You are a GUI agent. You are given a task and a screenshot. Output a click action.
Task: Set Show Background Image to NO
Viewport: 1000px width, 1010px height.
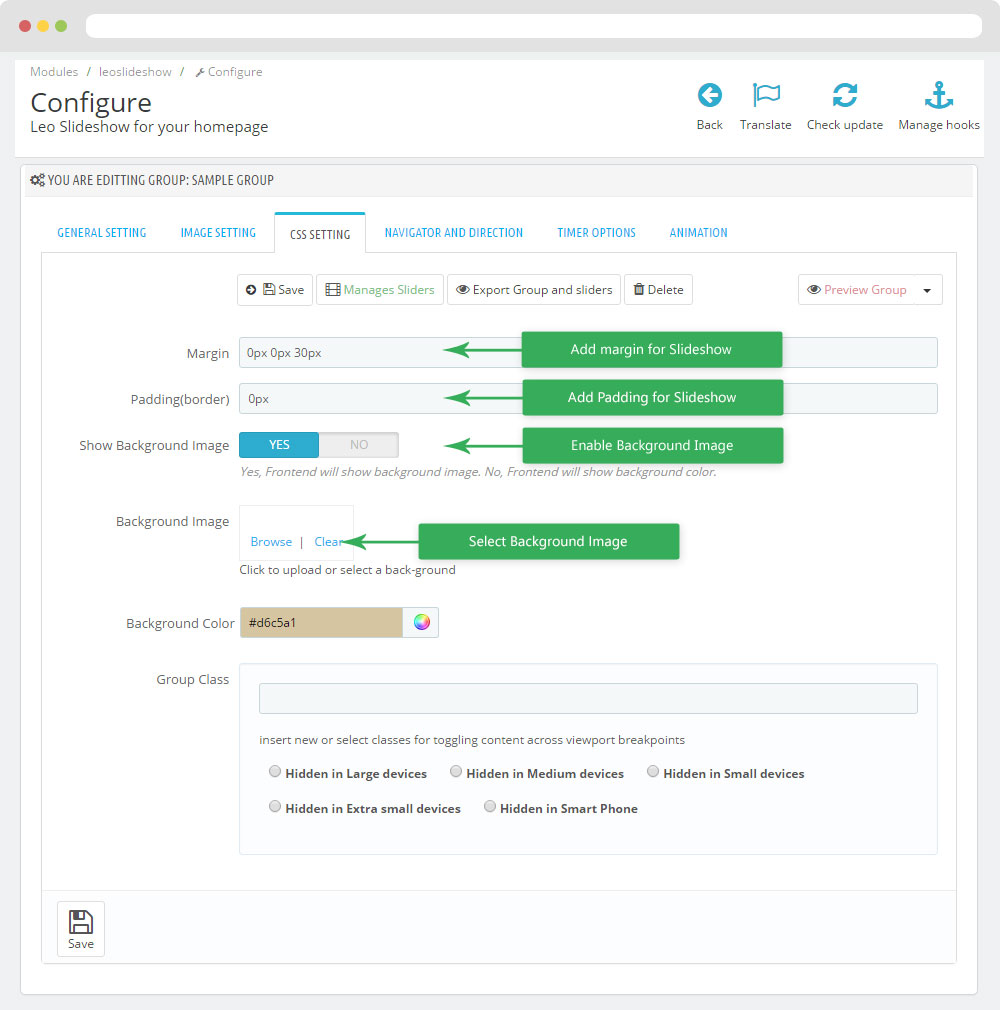pos(359,445)
